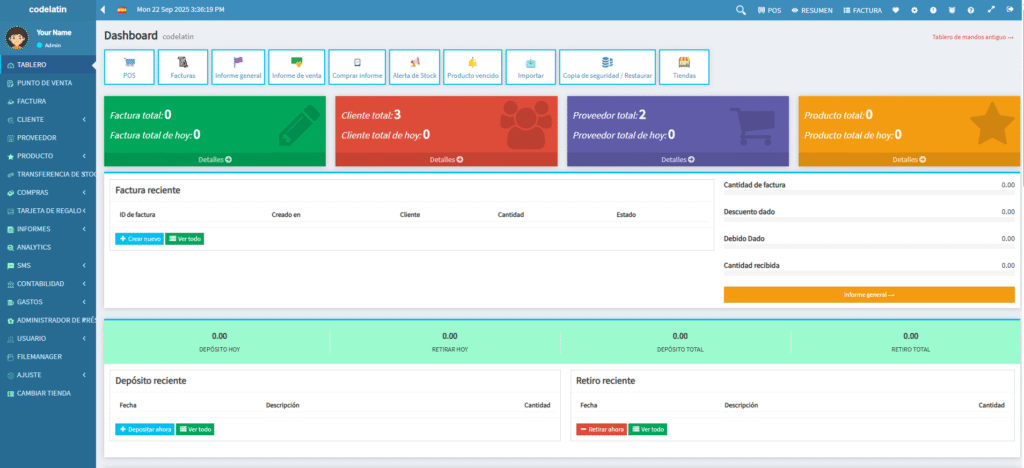Click Detalles on the Cliente total card

pos(446,159)
